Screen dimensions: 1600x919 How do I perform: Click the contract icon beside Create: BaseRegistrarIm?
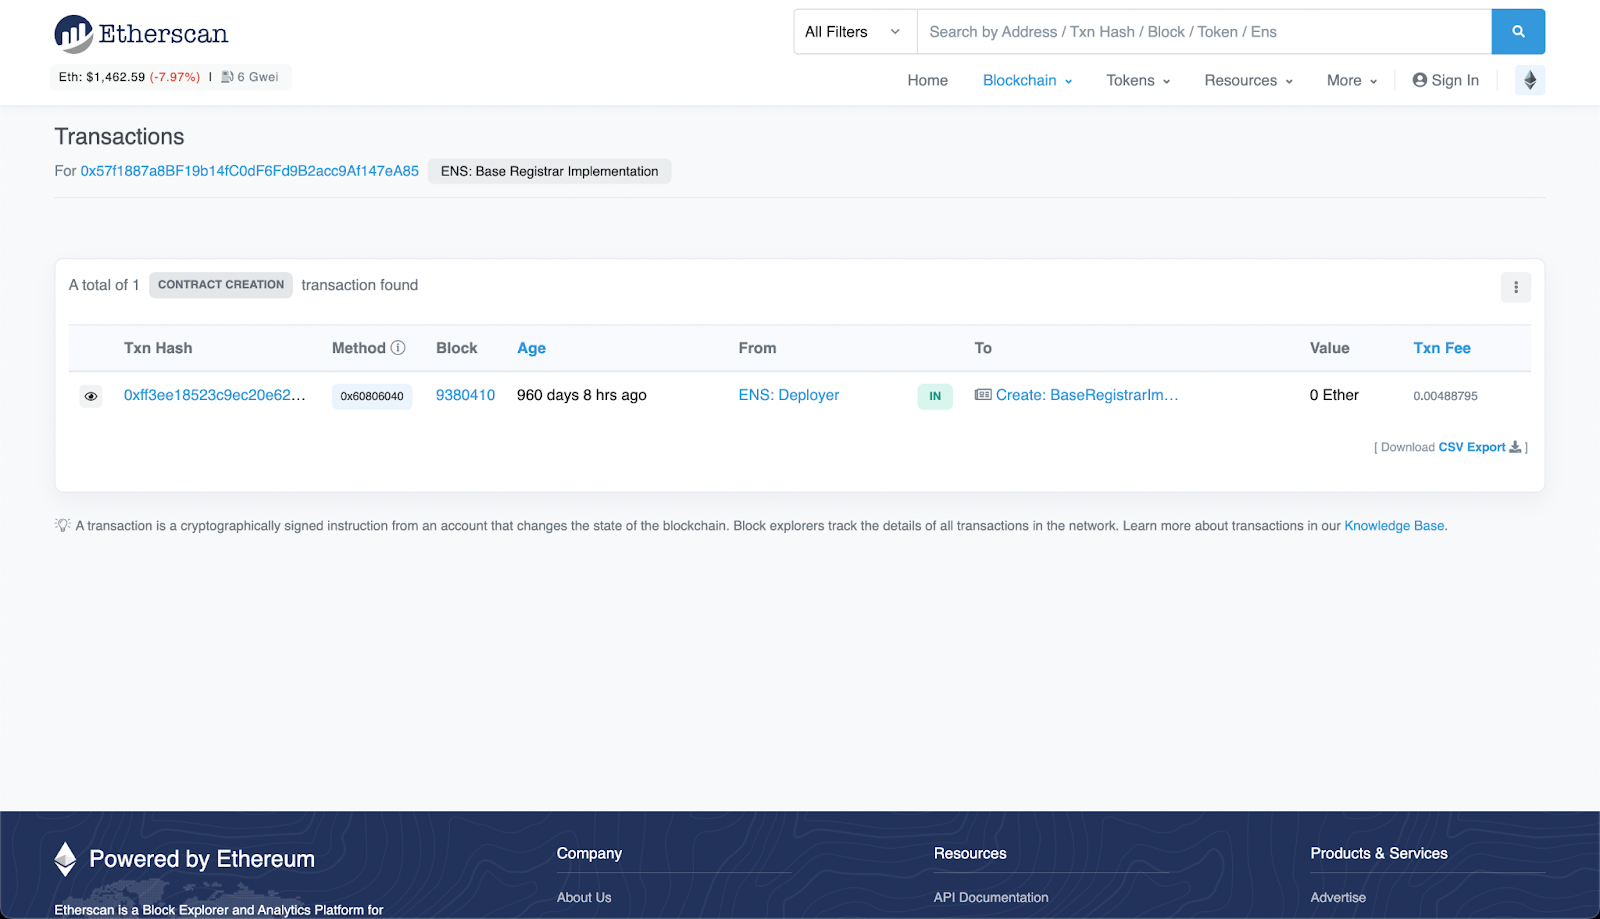tap(983, 395)
